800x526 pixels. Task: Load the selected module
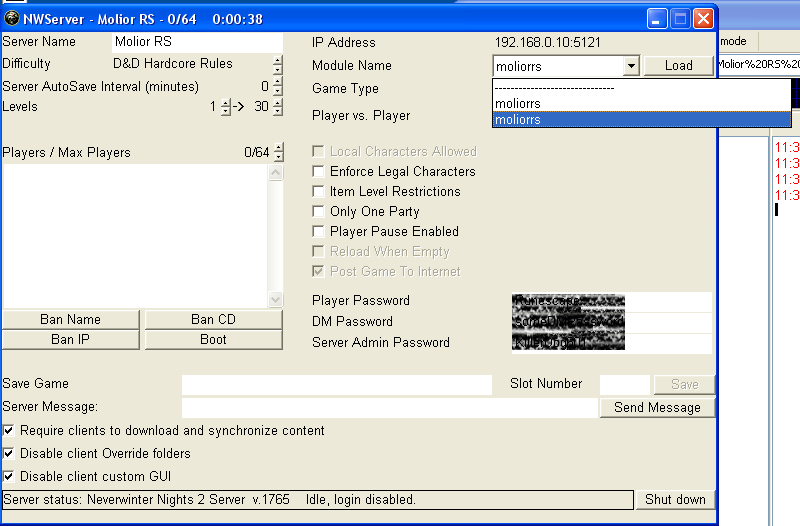(x=679, y=65)
